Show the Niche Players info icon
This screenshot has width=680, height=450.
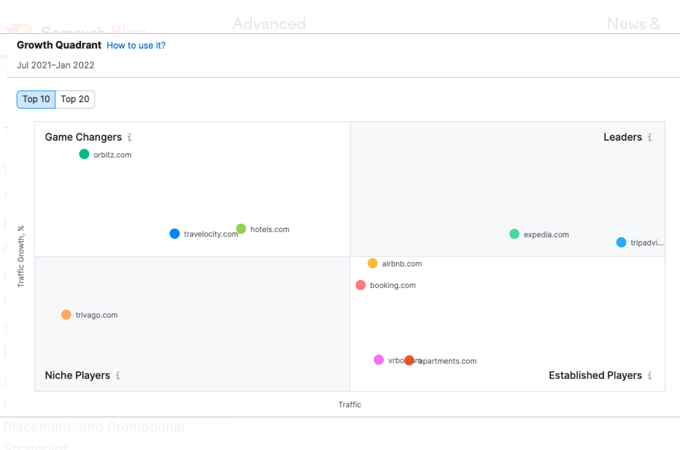(118, 375)
